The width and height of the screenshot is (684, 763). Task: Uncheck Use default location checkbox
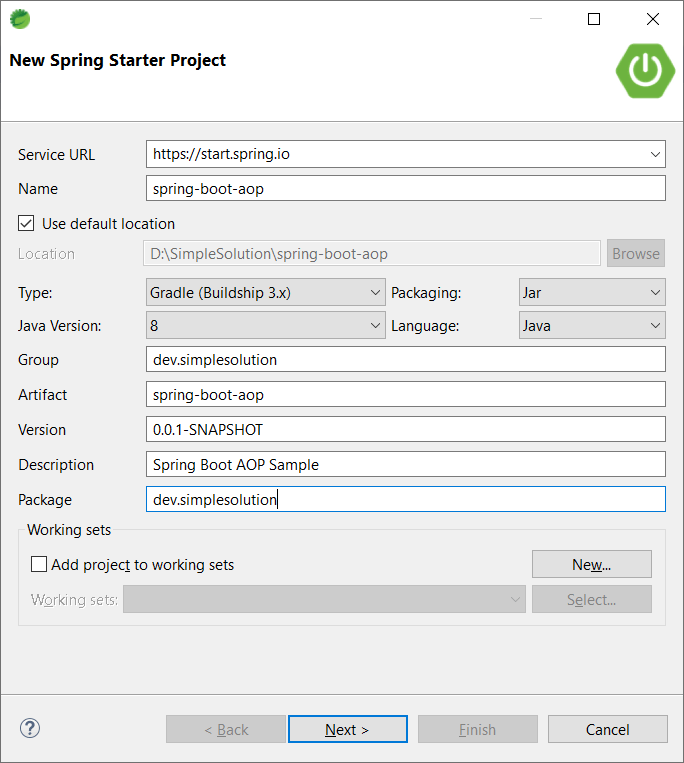[x=26, y=223]
